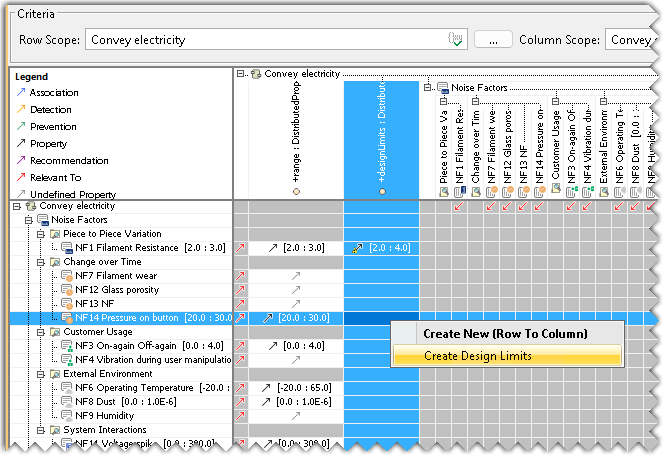Click undefined property arrow in NF12 row
The width and height of the screenshot is (664, 457).
click(296, 290)
